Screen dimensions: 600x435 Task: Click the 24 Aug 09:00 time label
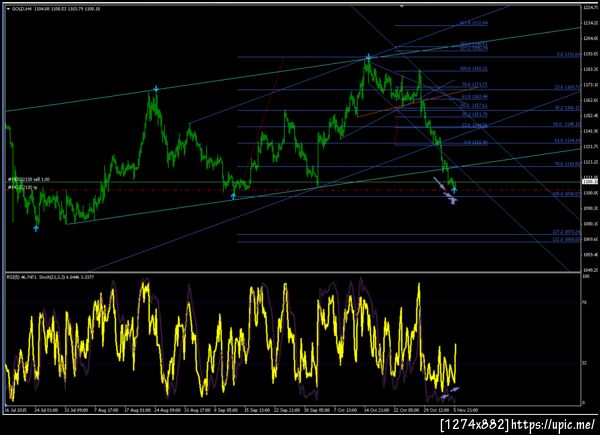click(x=167, y=410)
